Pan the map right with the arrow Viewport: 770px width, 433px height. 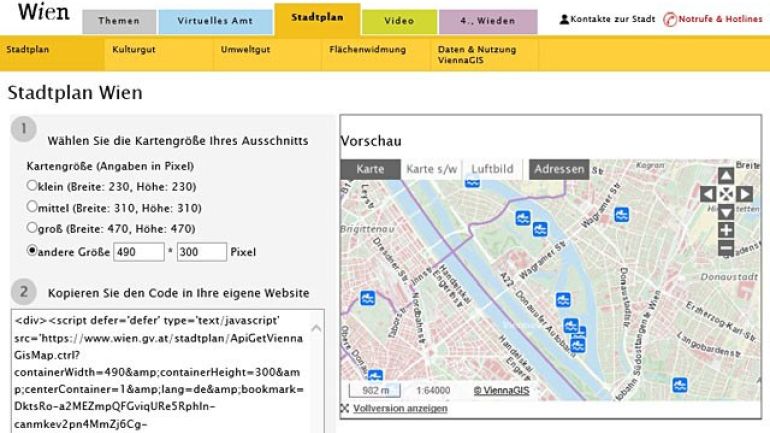744,194
